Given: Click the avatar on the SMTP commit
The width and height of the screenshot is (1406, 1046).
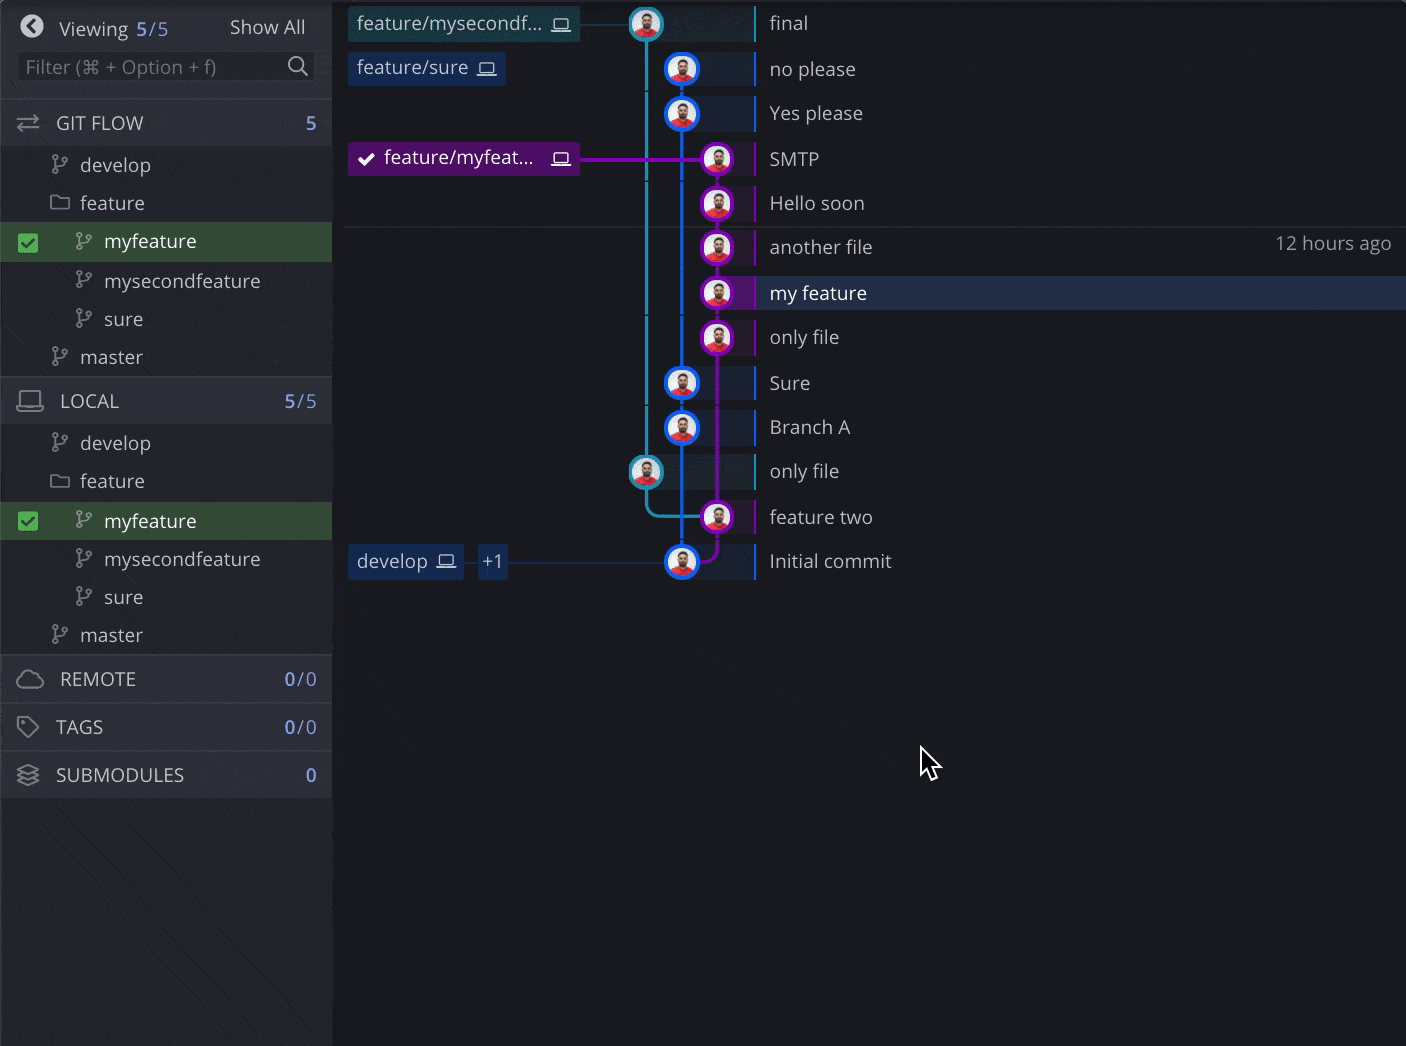Looking at the screenshot, I should click(x=717, y=159).
